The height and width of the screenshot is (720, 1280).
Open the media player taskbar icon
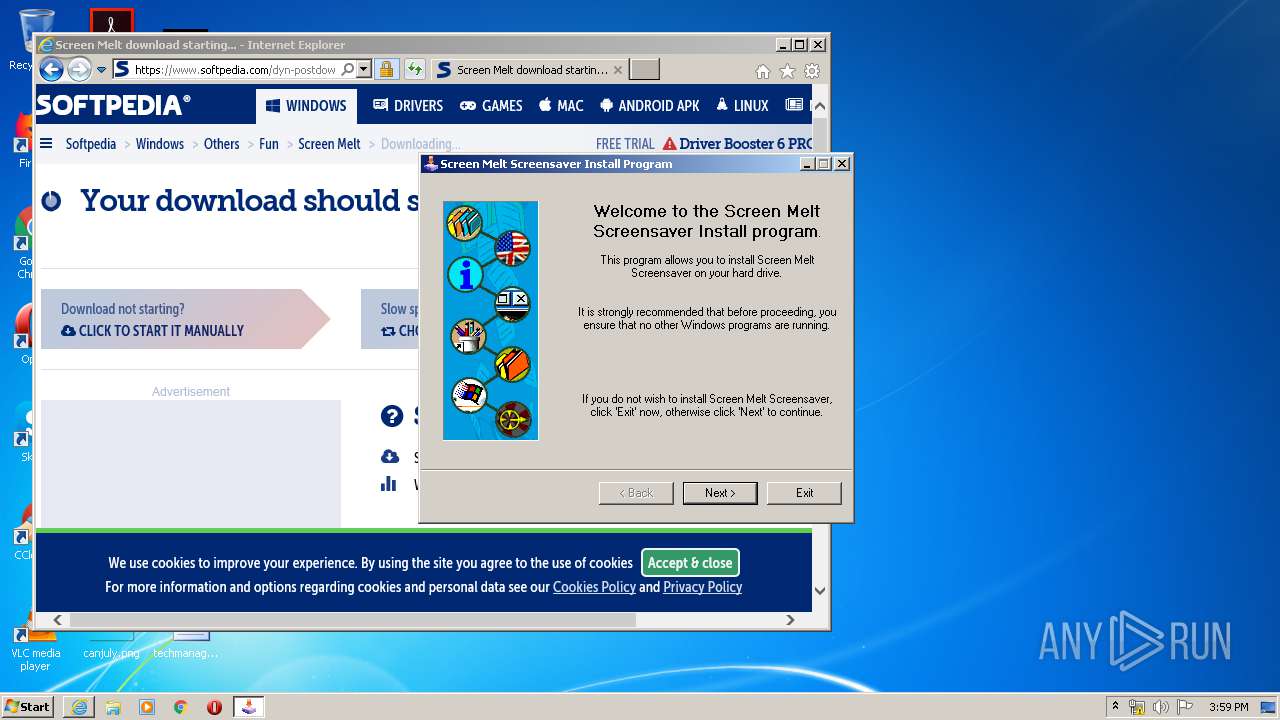point(147,707)
